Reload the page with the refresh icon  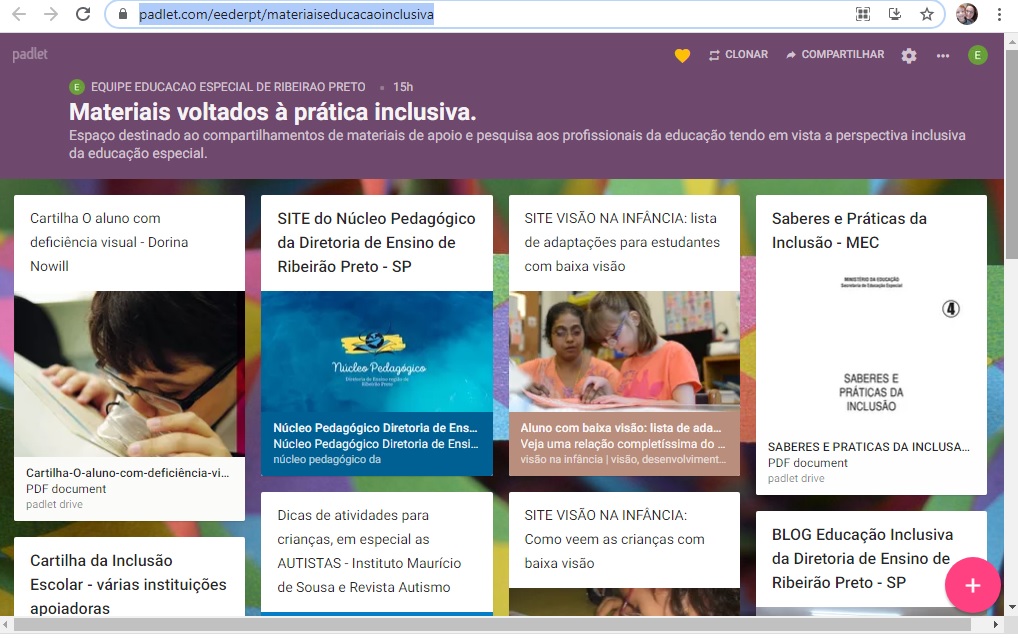[83, 15]
